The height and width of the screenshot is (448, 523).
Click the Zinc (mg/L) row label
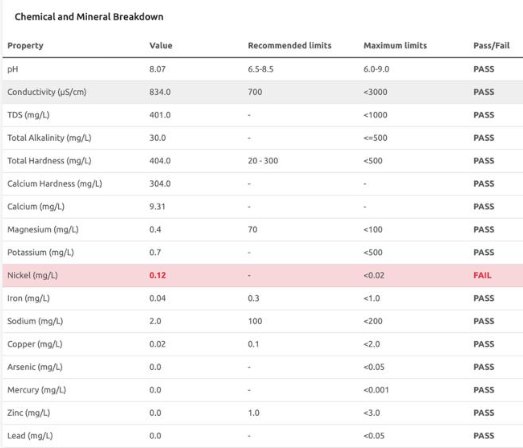[29, 413]
